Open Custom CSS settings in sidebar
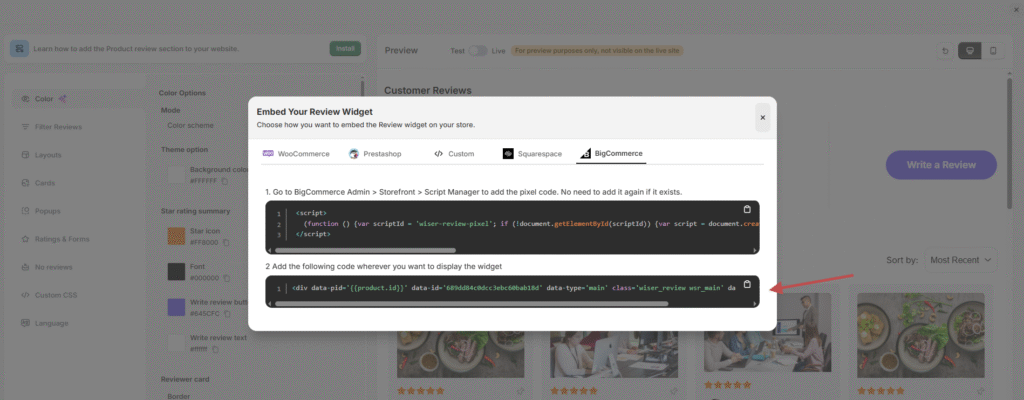This screenshot has width=1024, height=400. point(57,295)
